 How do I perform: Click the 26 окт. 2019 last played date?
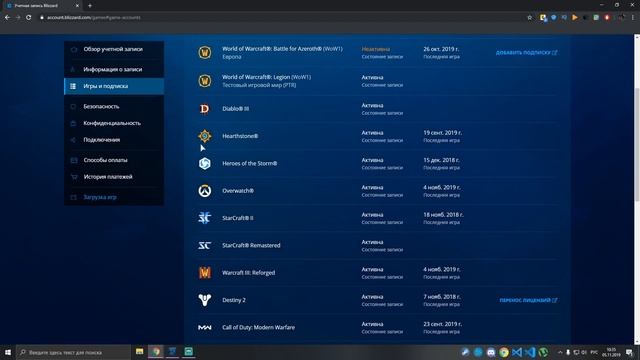(441, 49)
